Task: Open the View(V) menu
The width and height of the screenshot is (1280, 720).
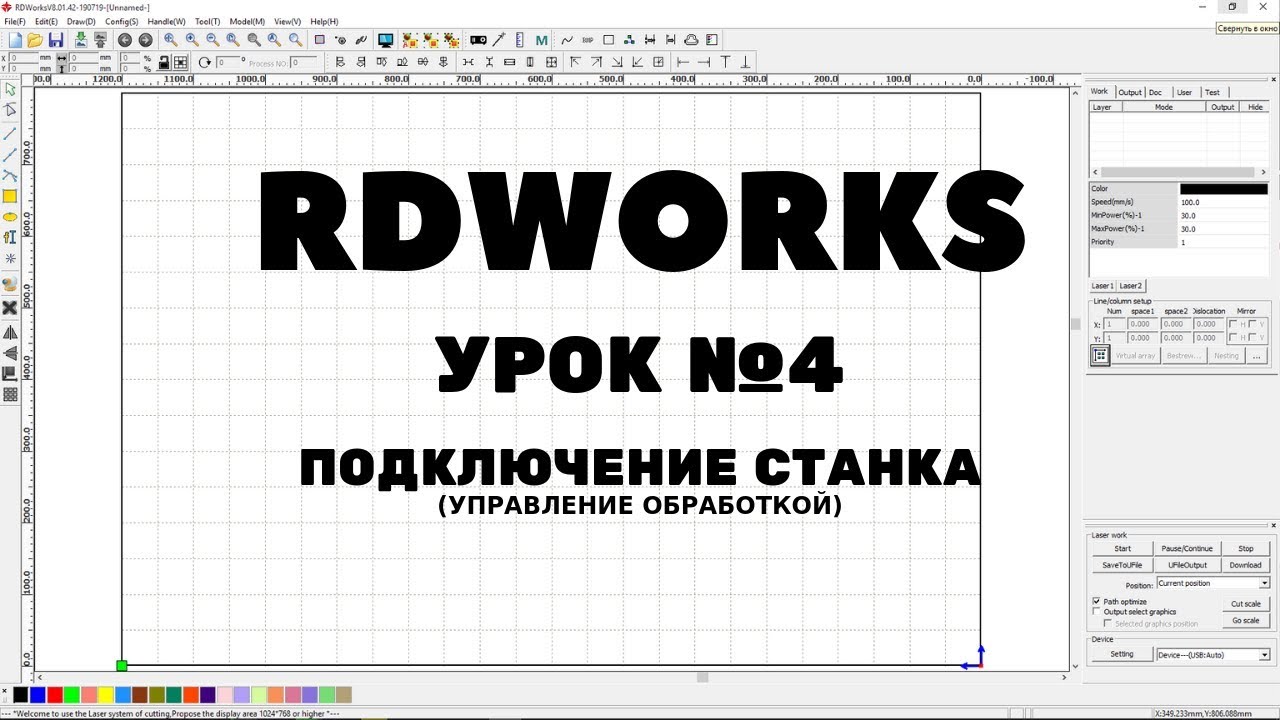Action: [287, 21]
